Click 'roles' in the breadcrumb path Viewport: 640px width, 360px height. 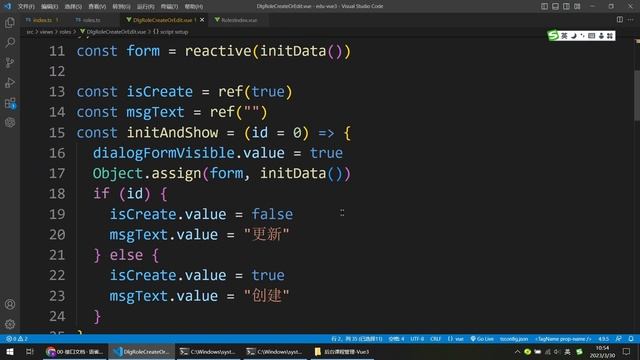click(x=65, y=32)
